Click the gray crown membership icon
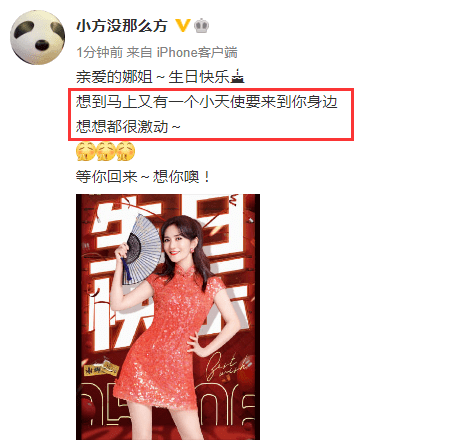 coord(201,25)
